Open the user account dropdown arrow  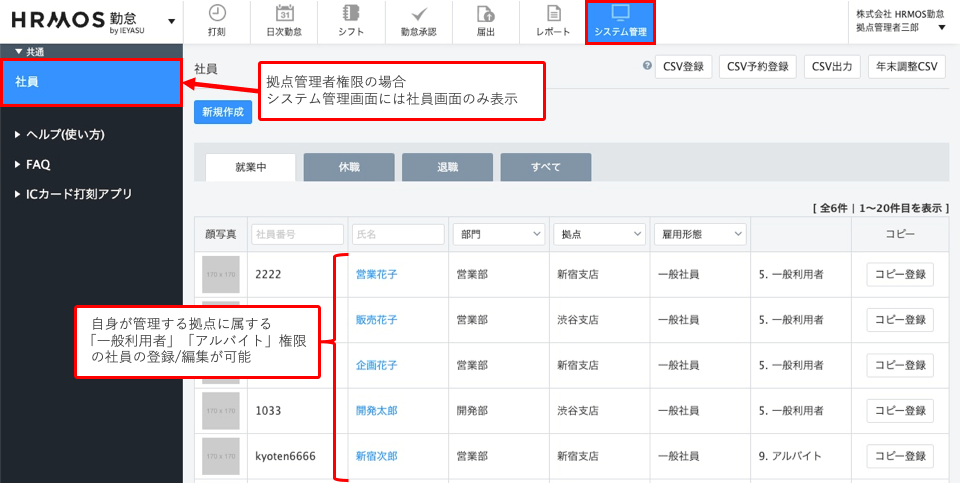tap(941, 27)
